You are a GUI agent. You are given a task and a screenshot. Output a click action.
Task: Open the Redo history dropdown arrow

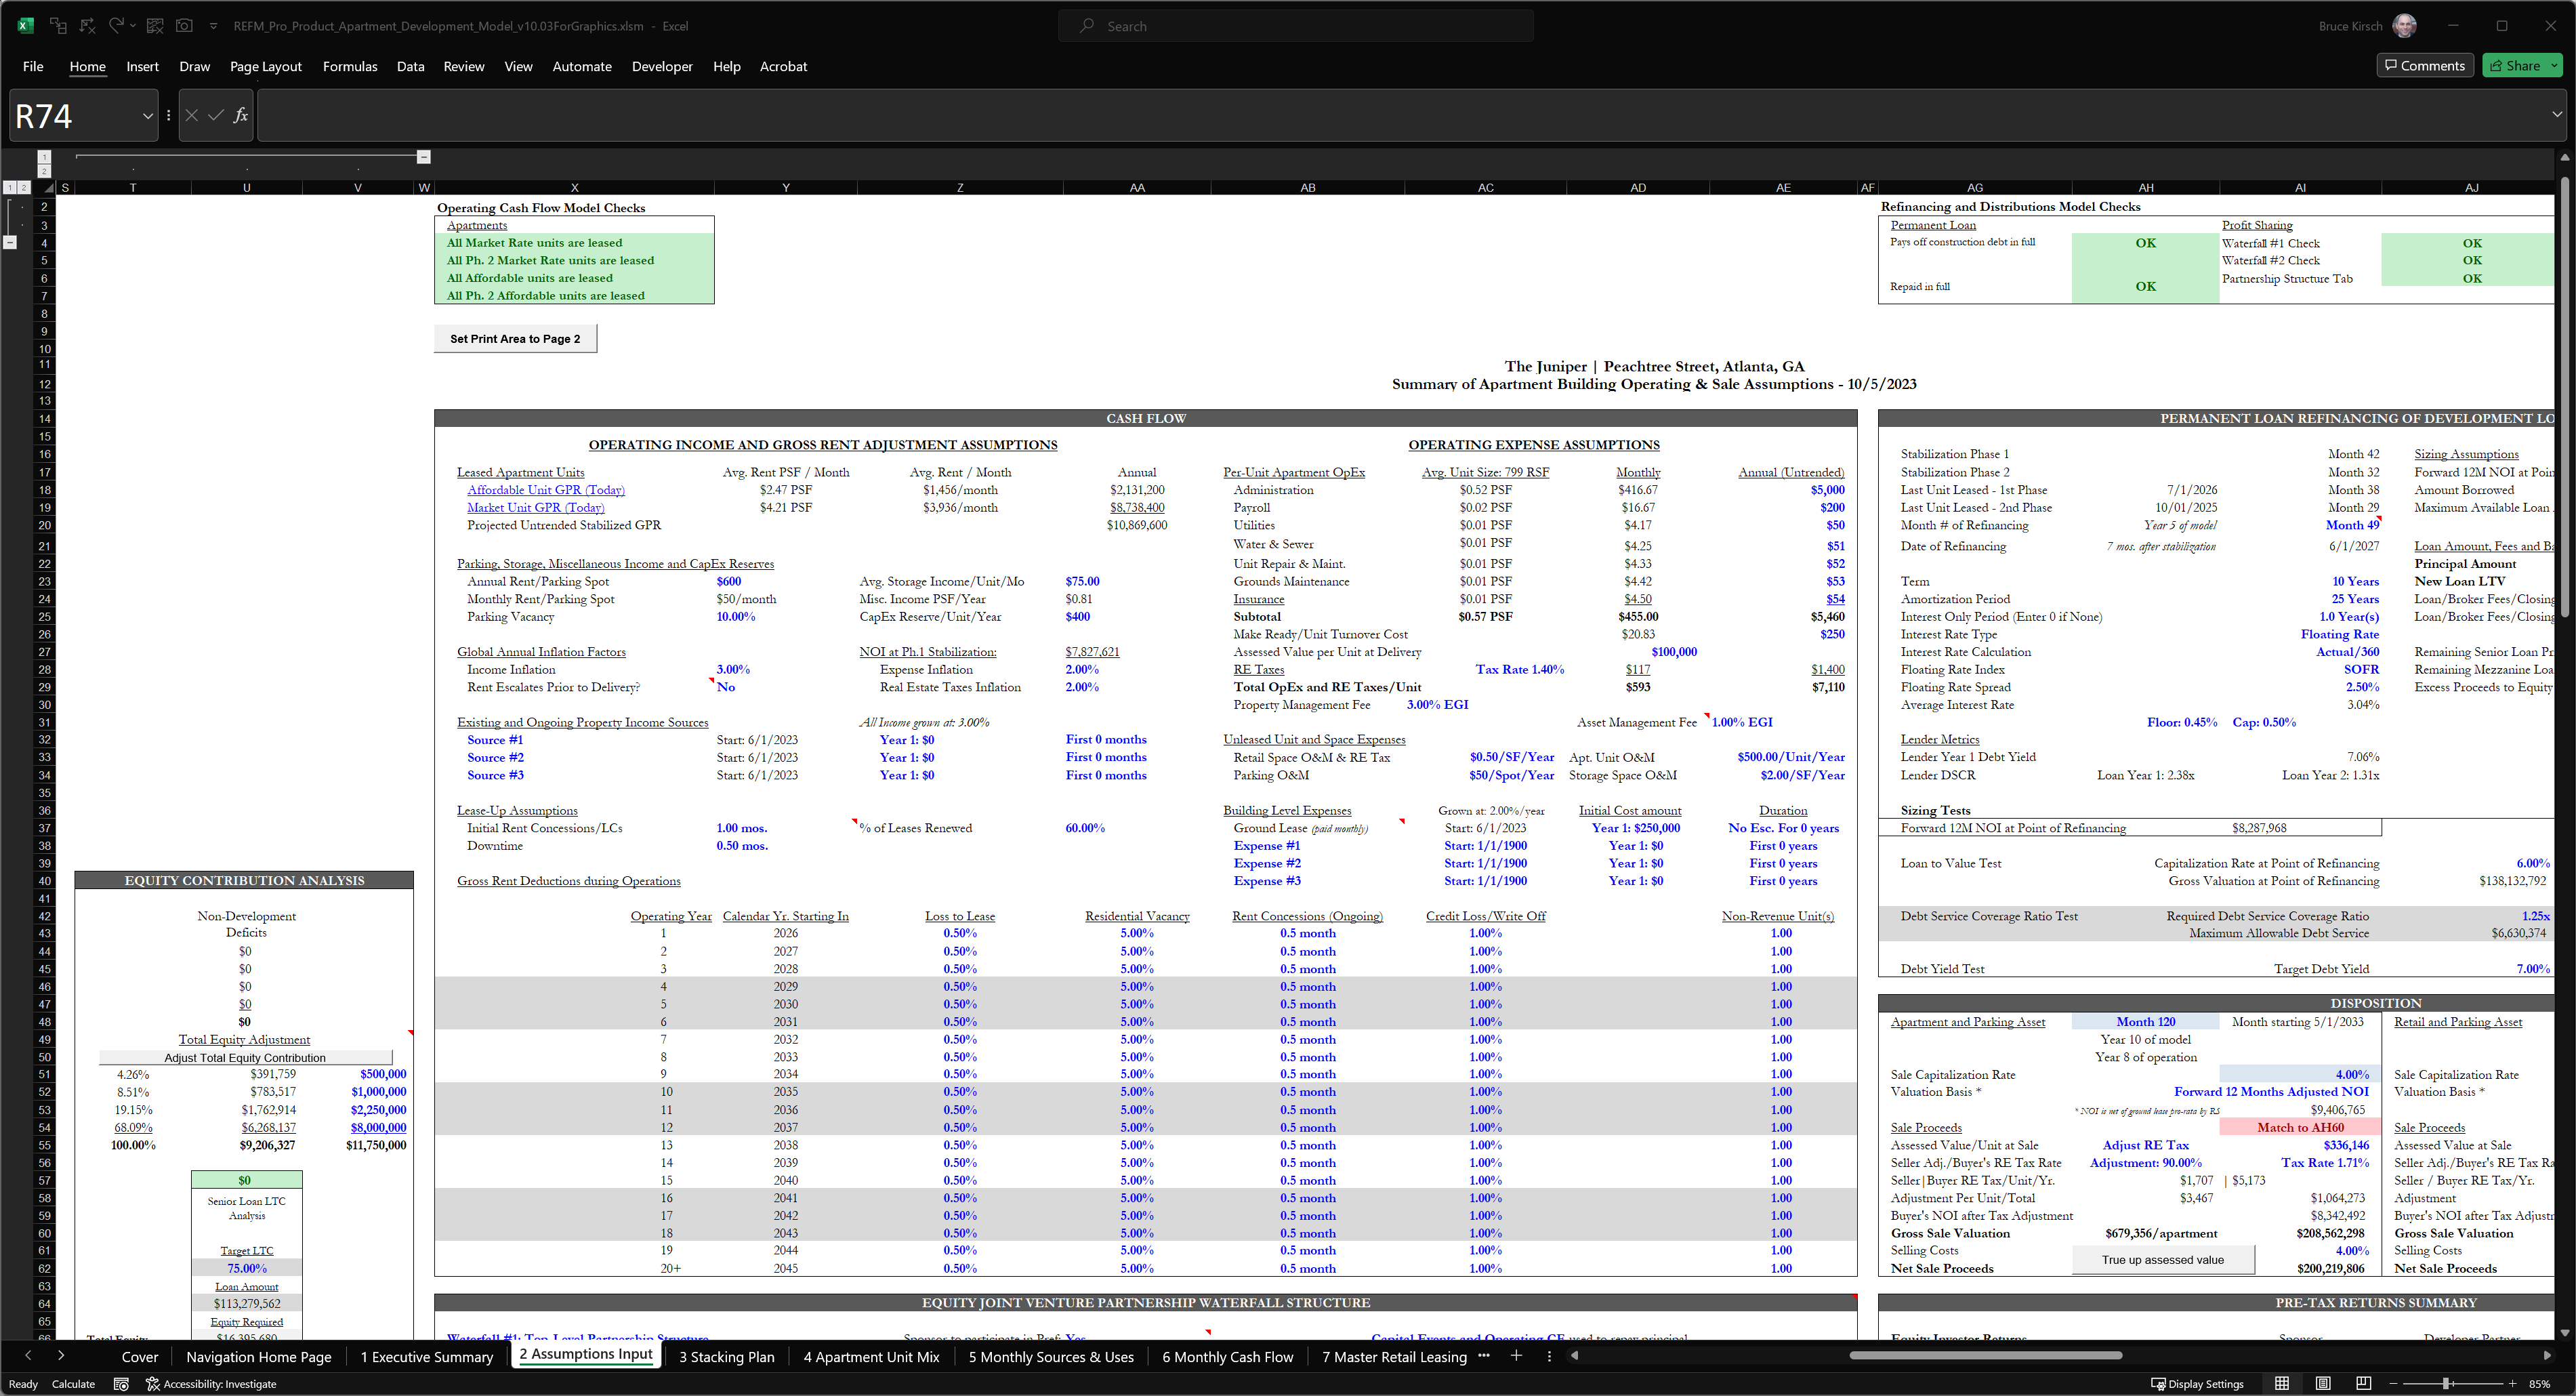[x=133, y=26]
